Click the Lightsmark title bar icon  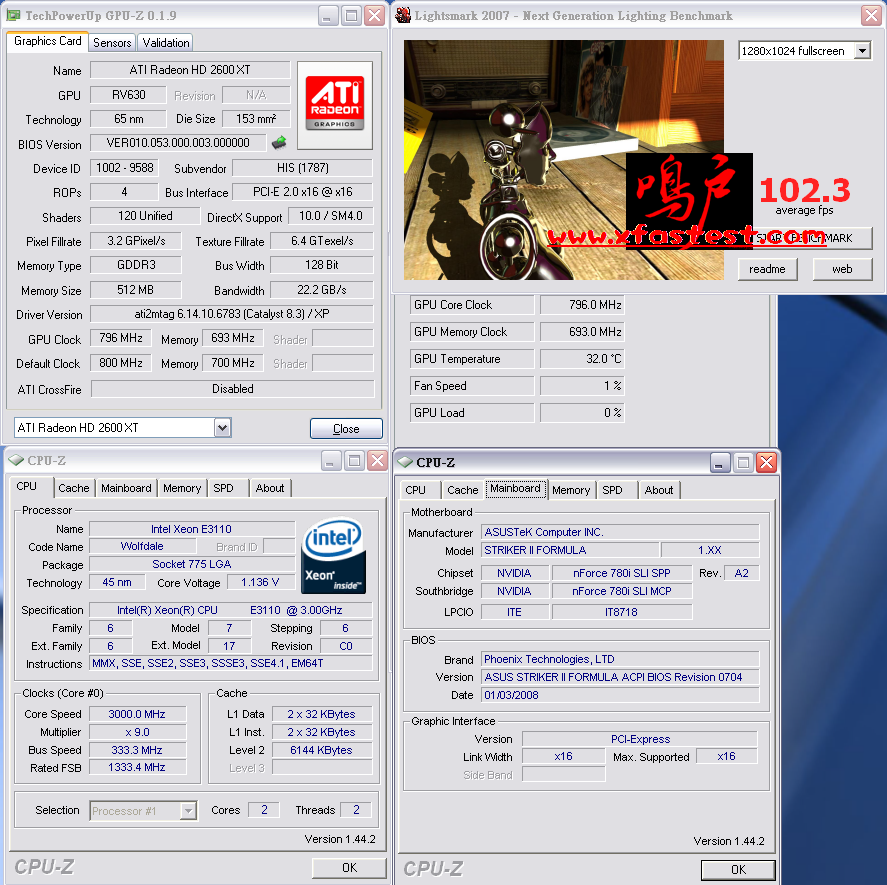[403, 15]
